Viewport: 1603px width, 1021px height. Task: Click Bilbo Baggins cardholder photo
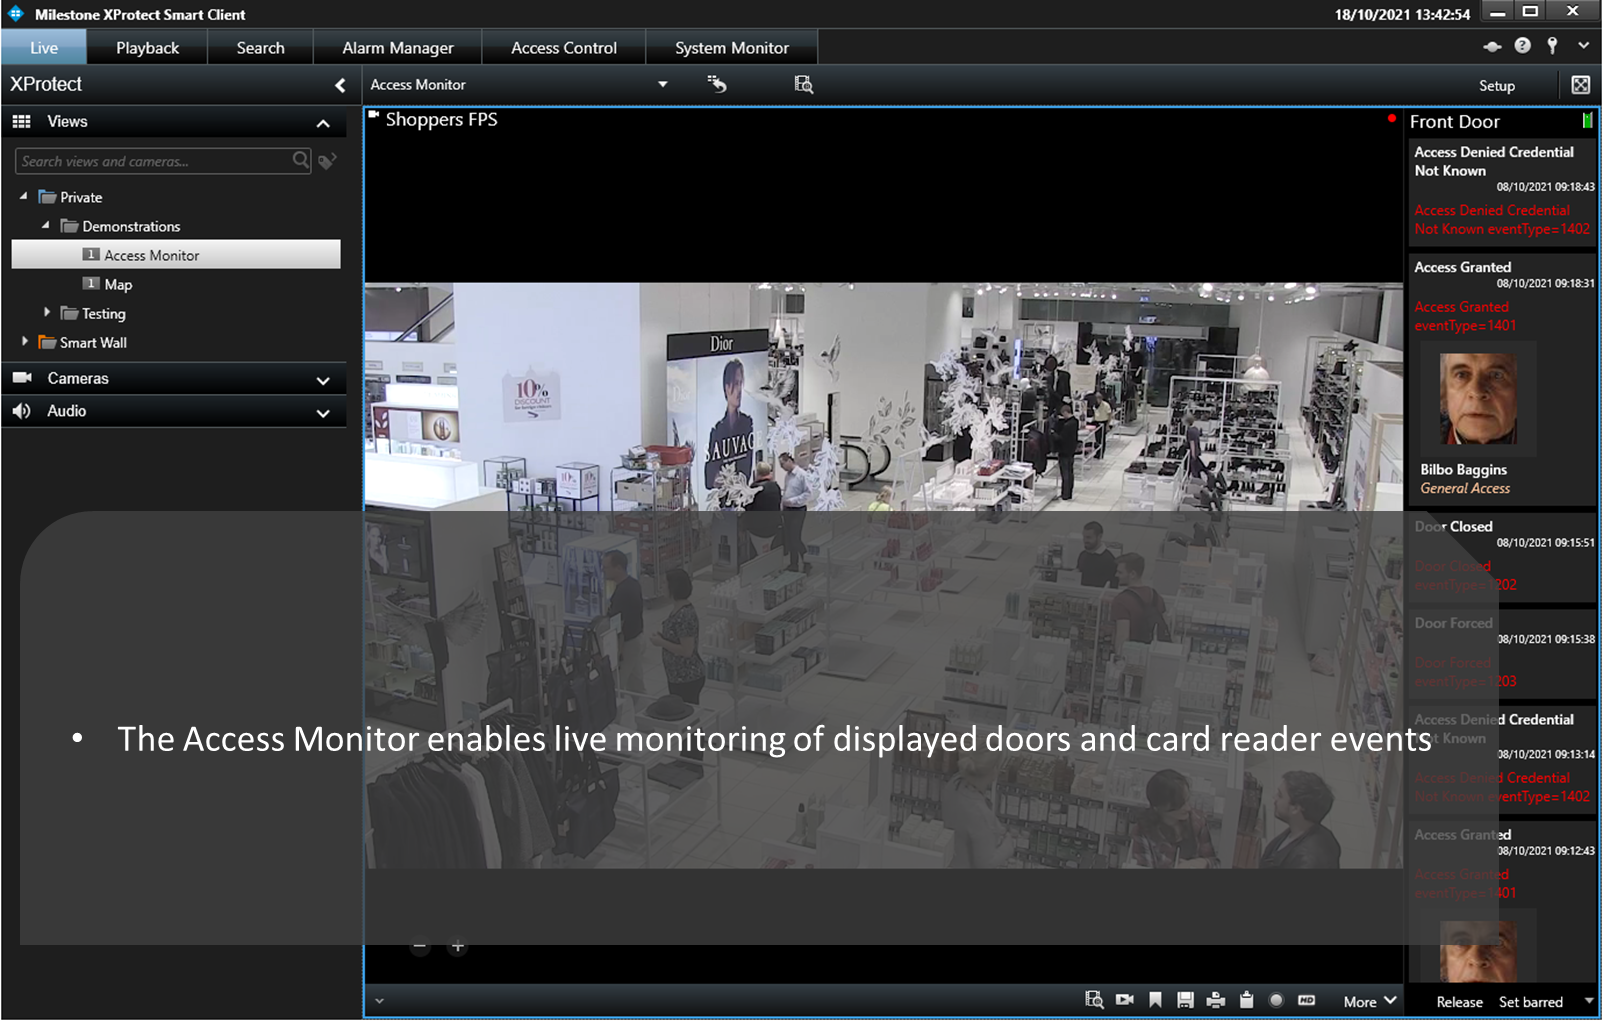(x=1478, y=399)
